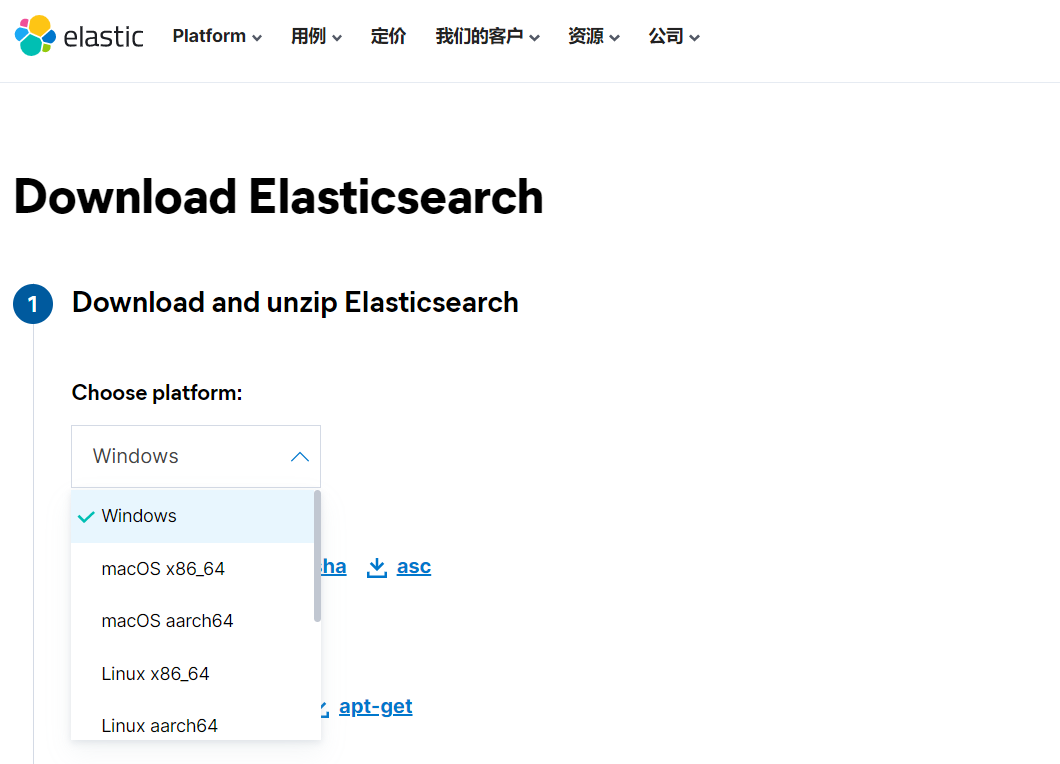Screen dimensions: 1060x764
Task: Click the download icon beside asc
Action: 376,566
